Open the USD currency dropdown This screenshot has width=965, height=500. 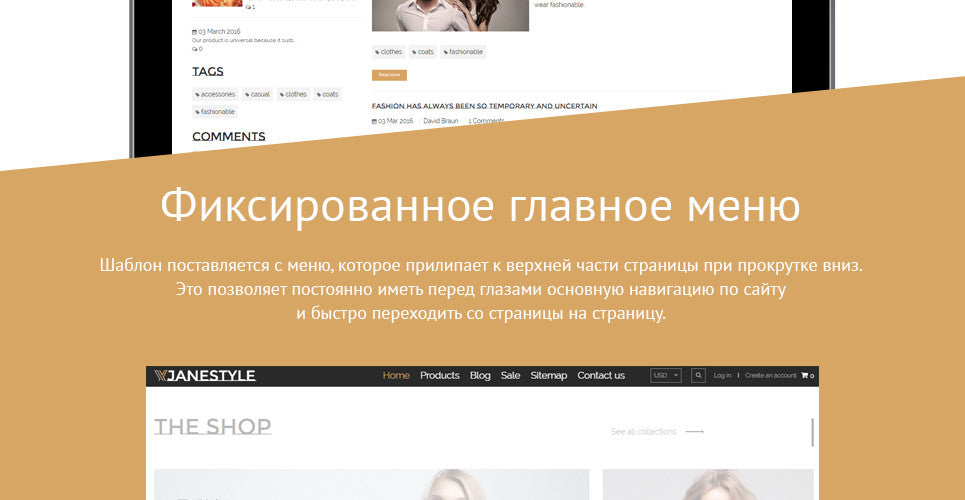coord(666,375)
